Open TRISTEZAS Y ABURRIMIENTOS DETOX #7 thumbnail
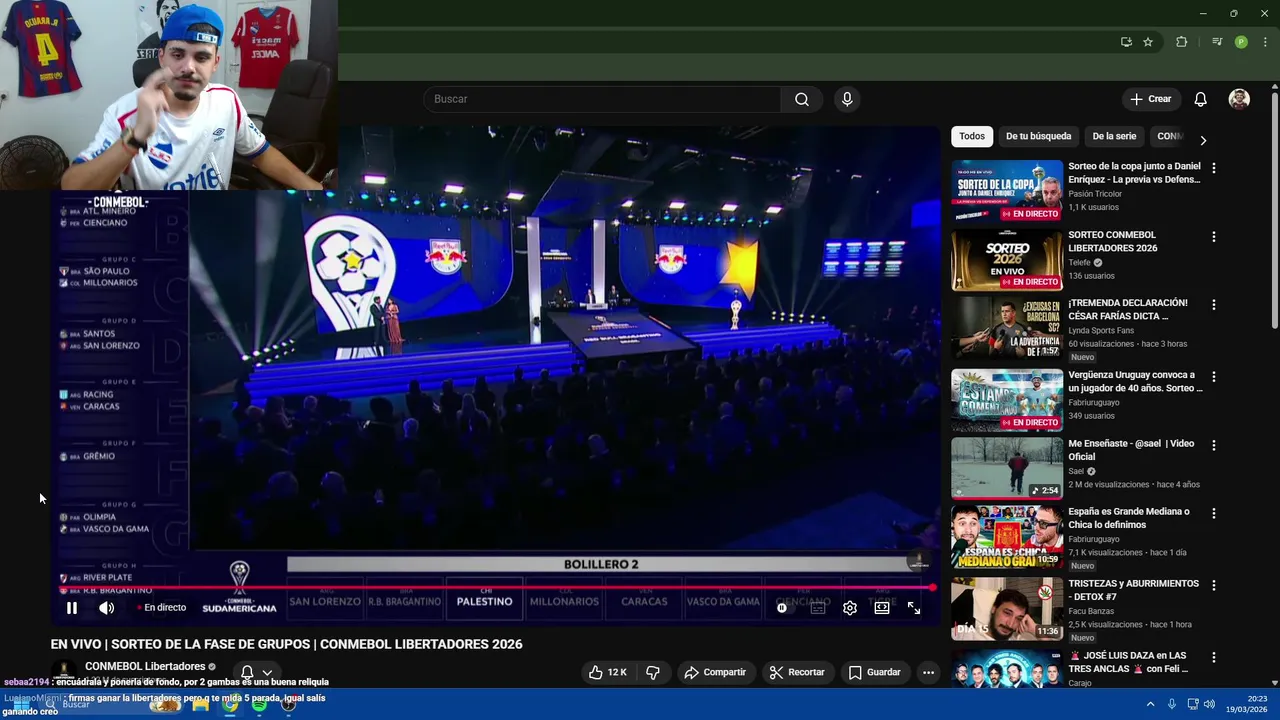 tap(1007, 609)
